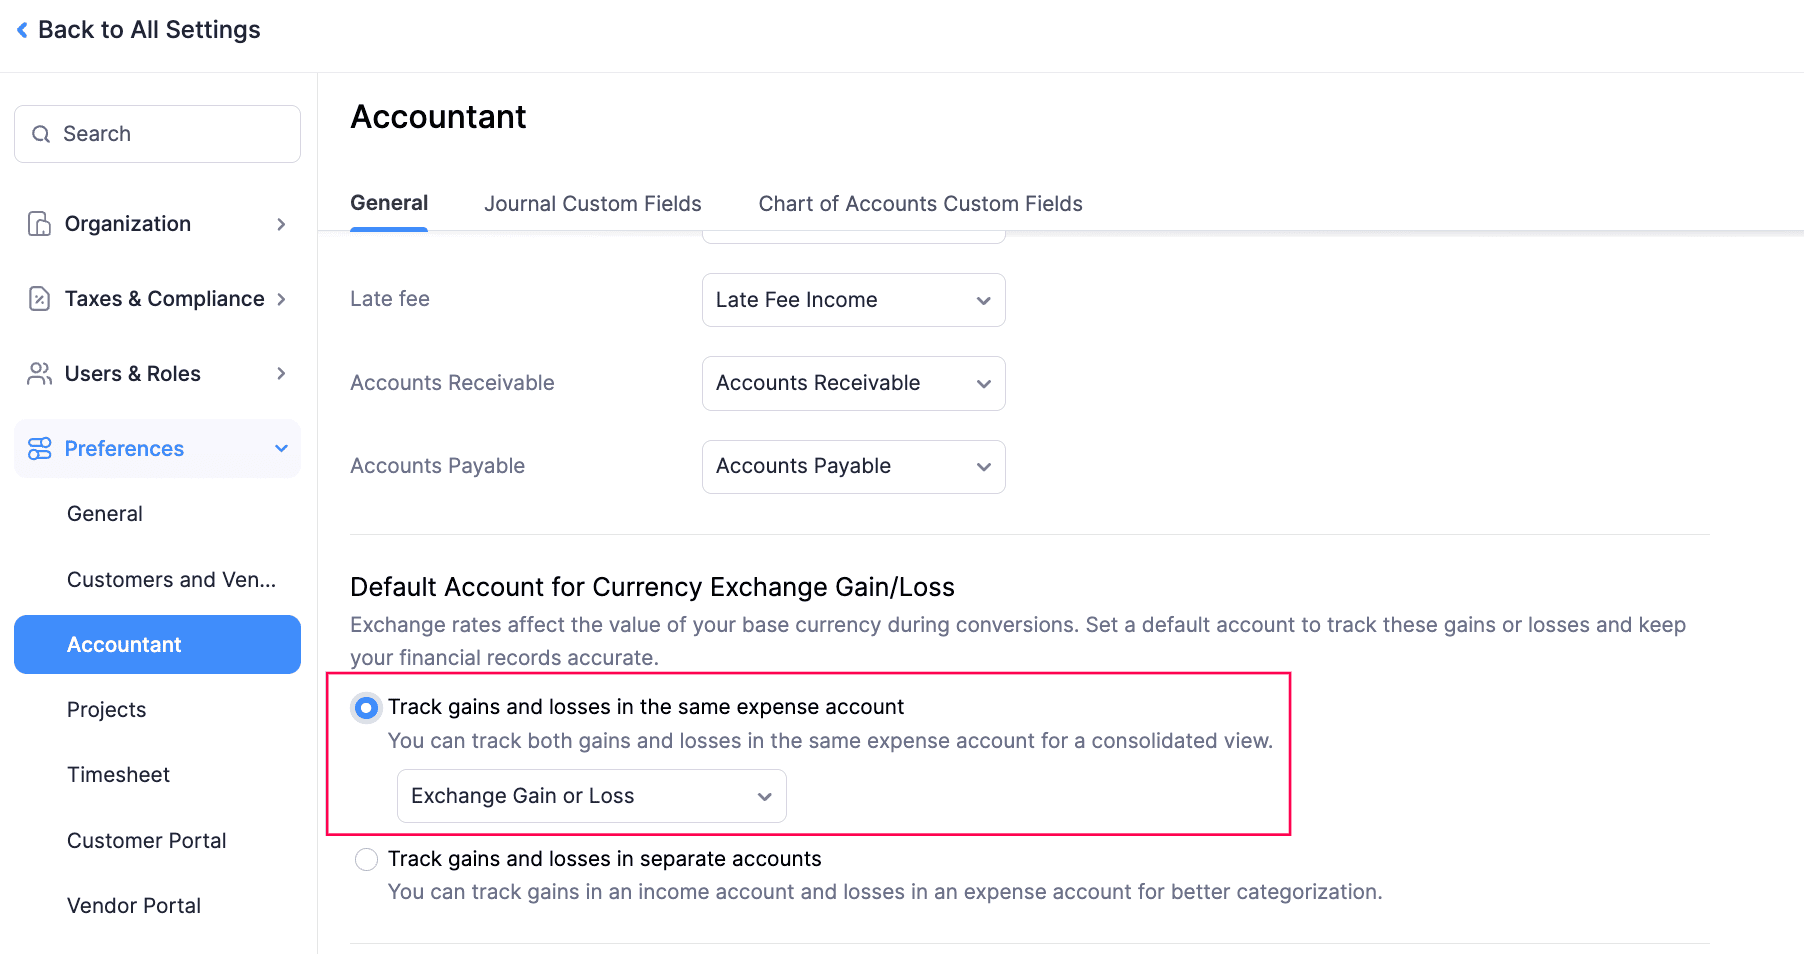Switch to the Journal Custom Fields tab
Screen dimensions: 1804x954
(592, 203)
